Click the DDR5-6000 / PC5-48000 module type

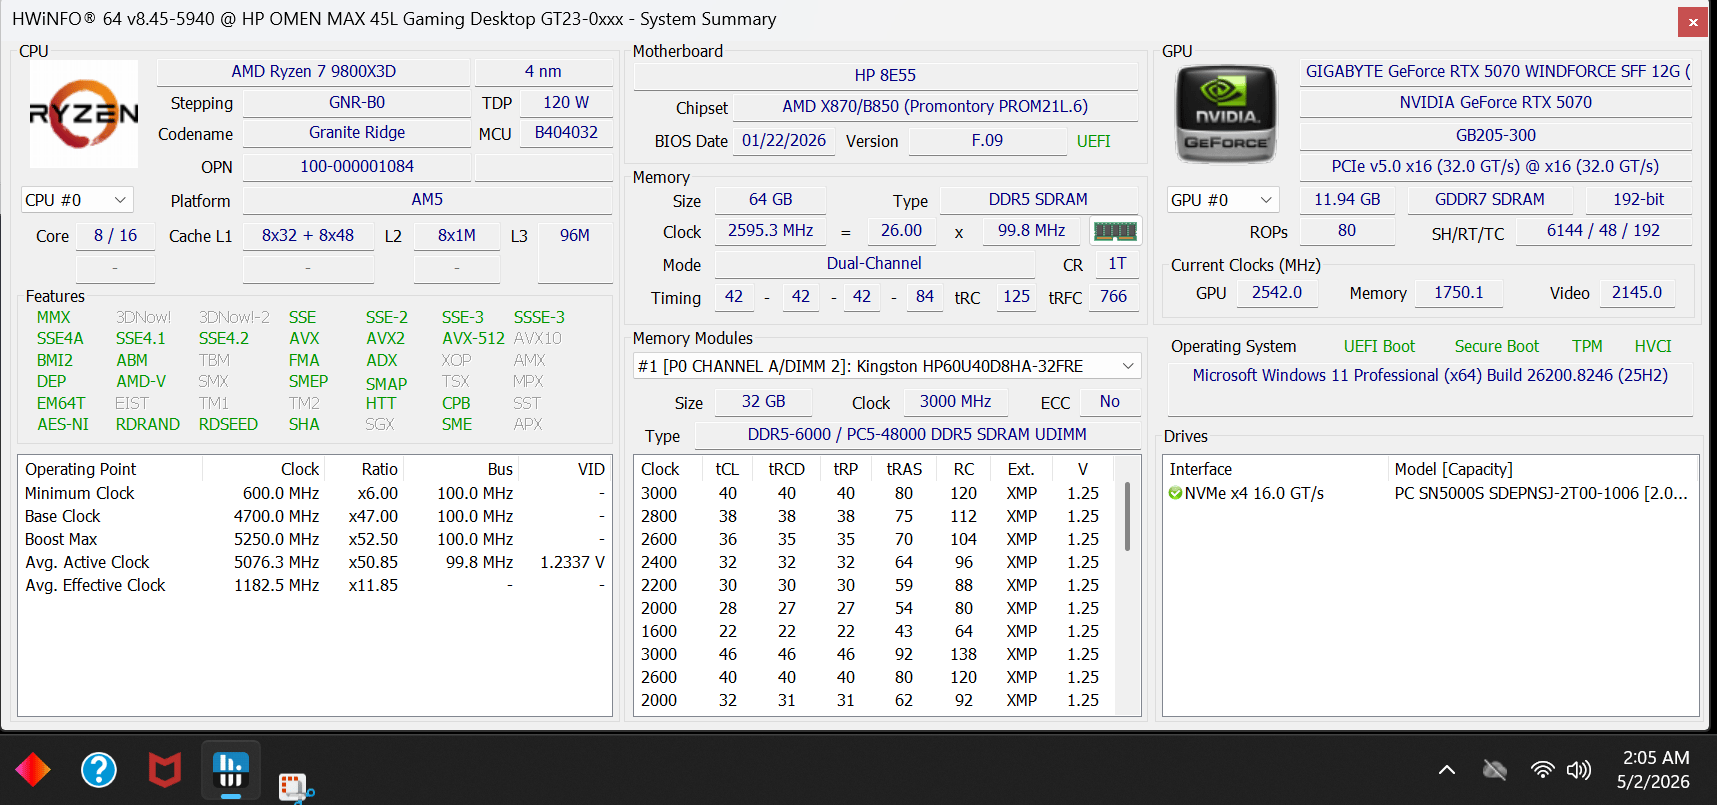coord(917,435)
